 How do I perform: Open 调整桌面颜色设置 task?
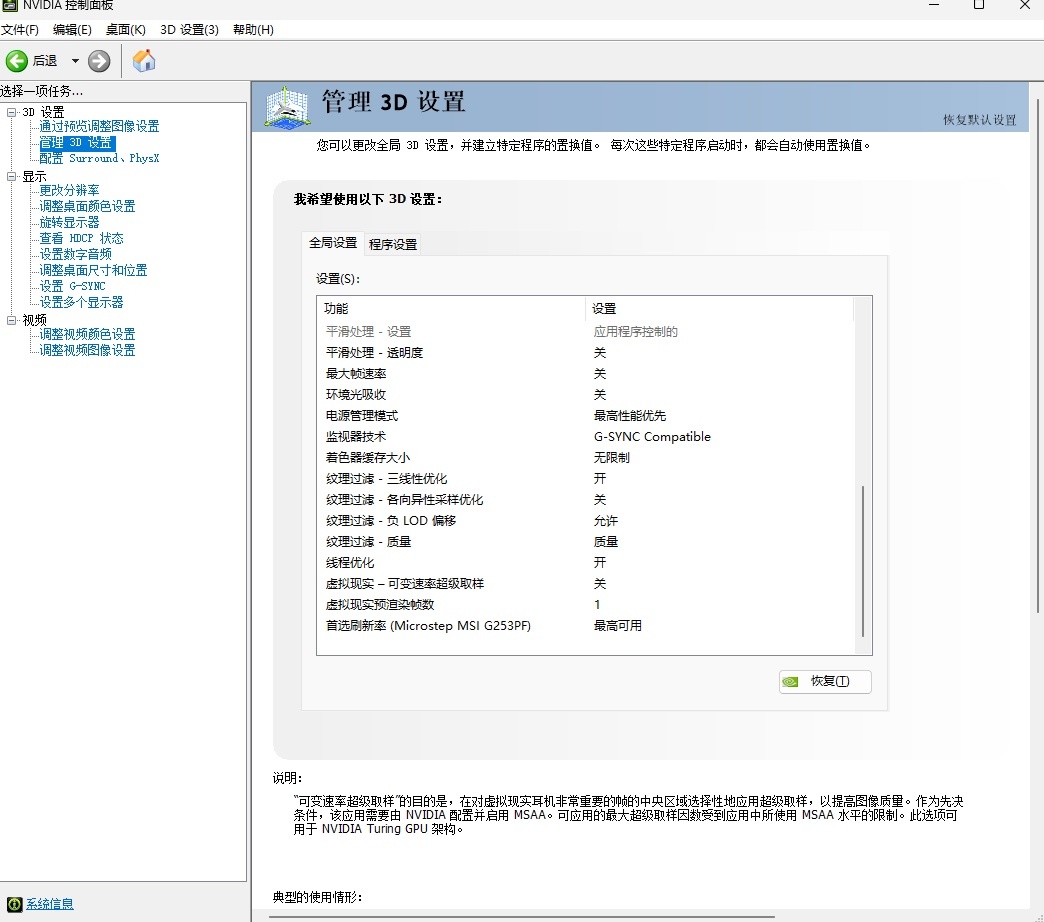click(x=87, y=206)
